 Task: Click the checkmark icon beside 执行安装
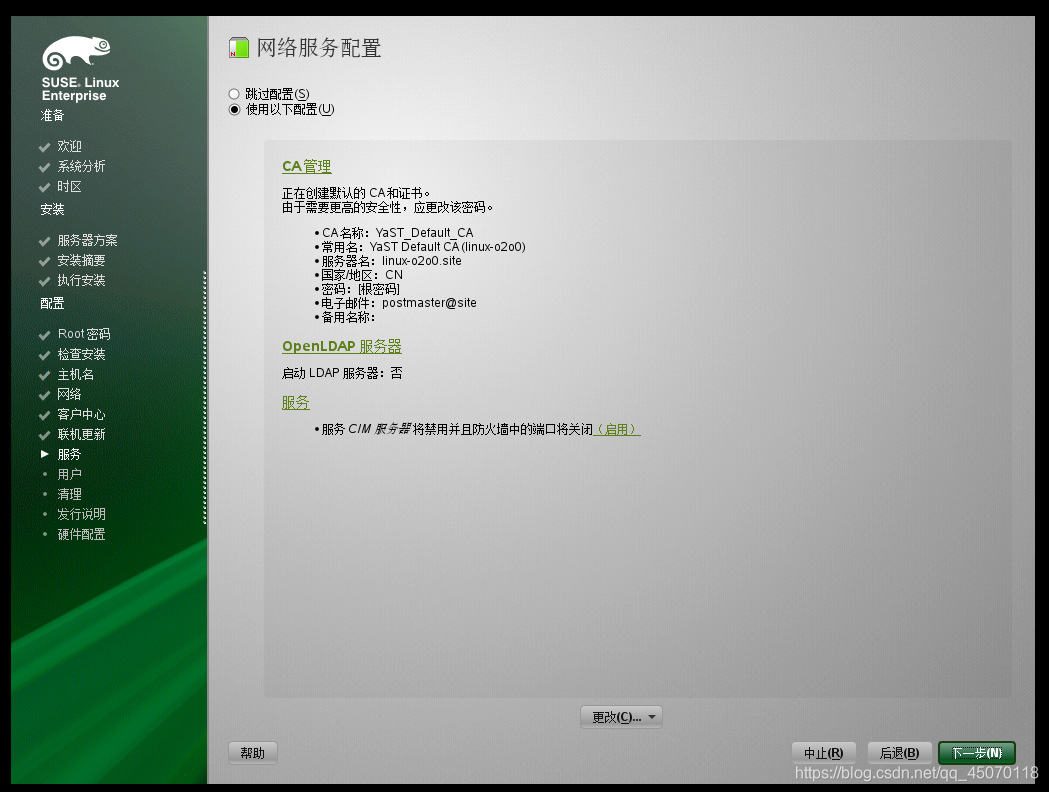[45, 281]
